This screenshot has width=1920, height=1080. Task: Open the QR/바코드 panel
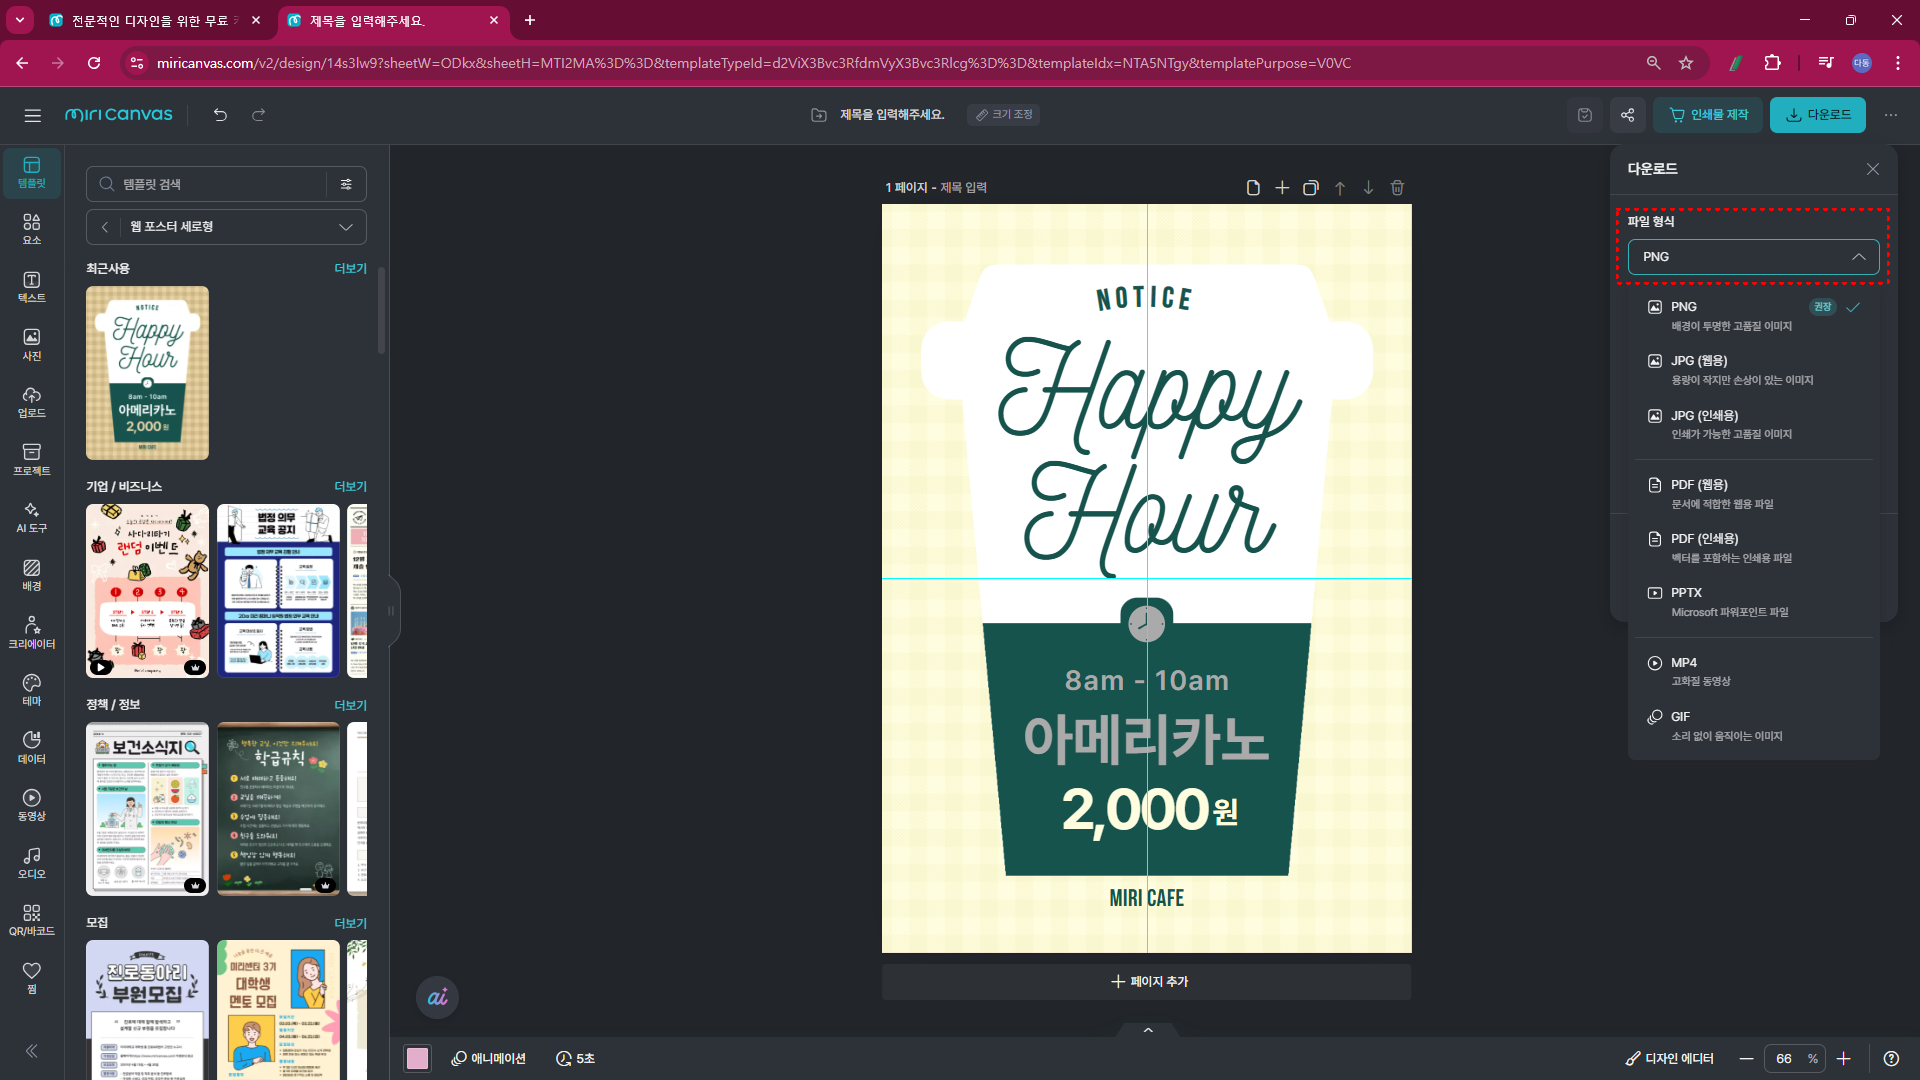[x=32, y=920]
